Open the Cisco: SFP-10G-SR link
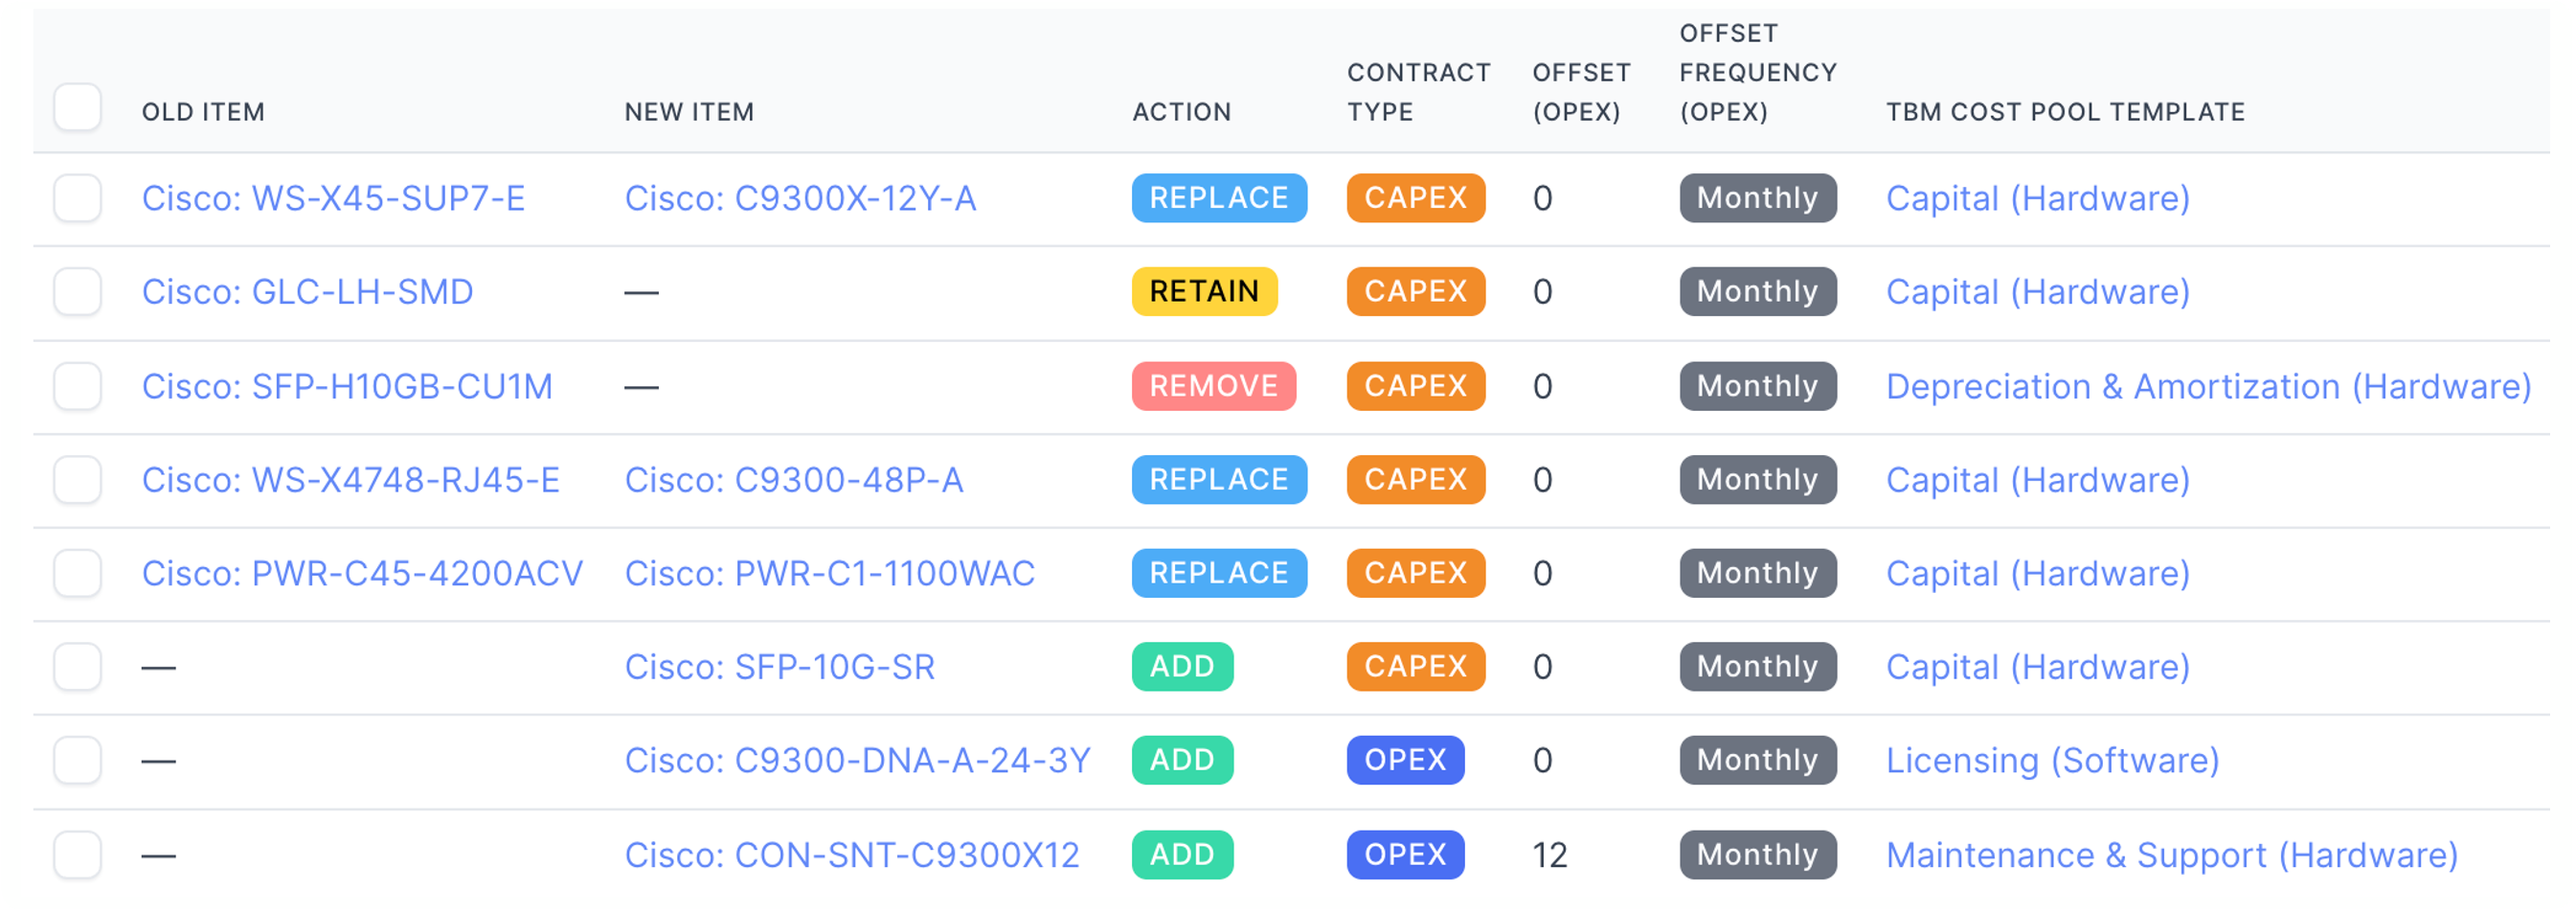 click(x=779, y=666)
